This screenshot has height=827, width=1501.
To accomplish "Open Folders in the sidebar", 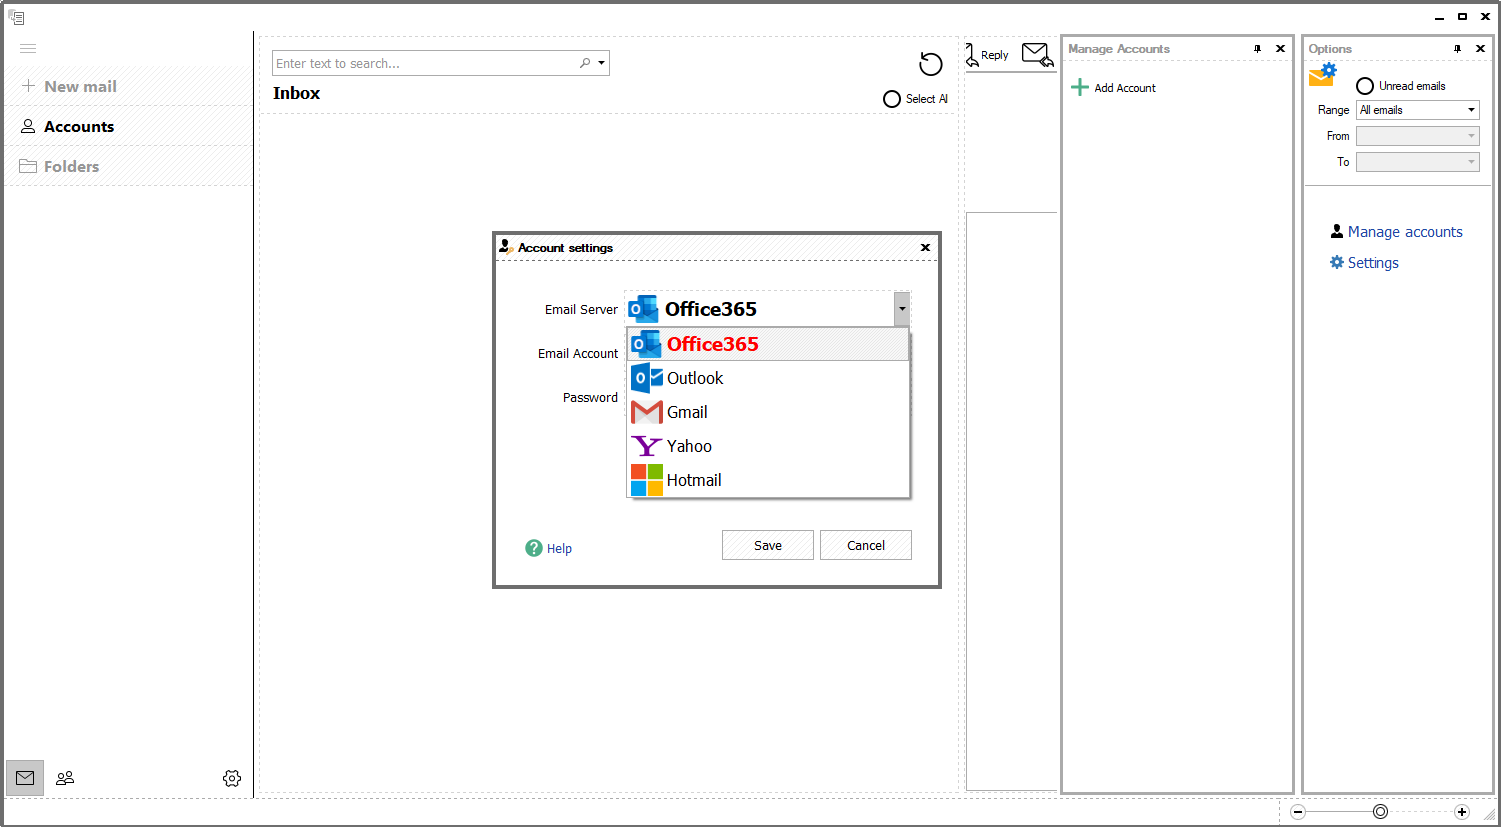I will [x=128, y=166].
